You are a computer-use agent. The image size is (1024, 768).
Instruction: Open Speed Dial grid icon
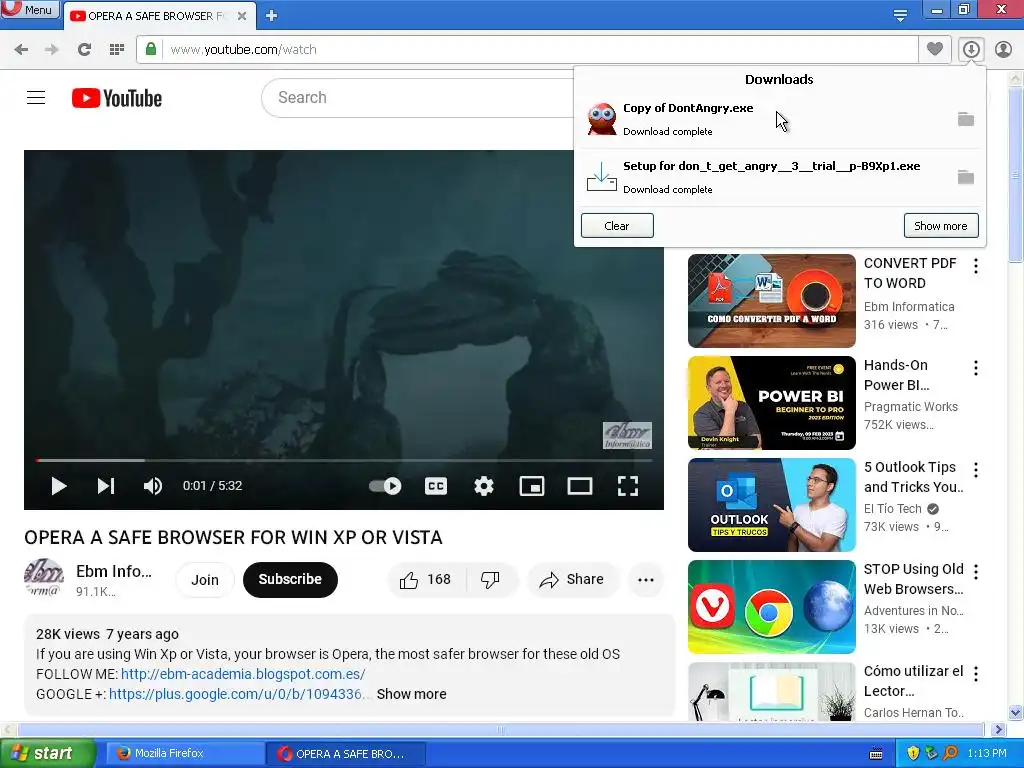pos(117,50)
